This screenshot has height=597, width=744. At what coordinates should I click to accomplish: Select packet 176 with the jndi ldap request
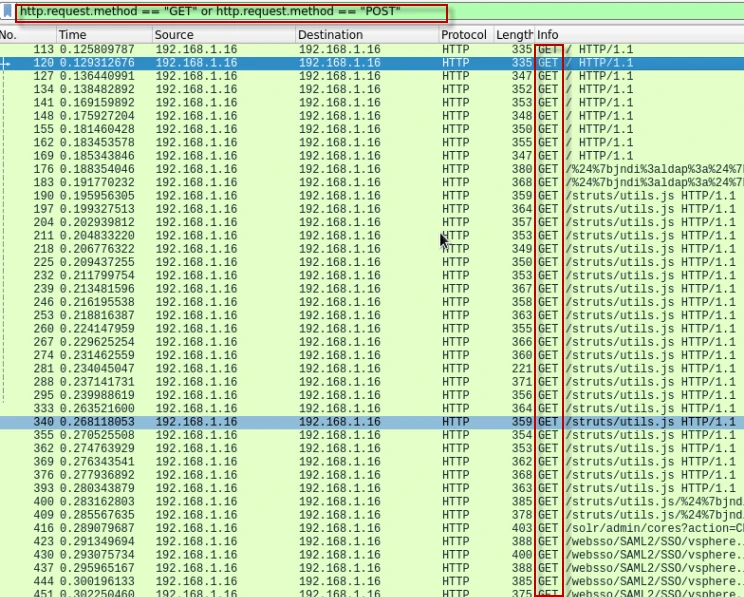(300, 169)
